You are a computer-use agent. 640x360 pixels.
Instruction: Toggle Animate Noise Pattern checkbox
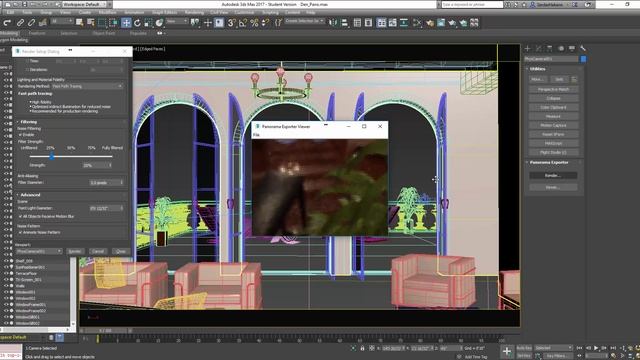[20, 232]
